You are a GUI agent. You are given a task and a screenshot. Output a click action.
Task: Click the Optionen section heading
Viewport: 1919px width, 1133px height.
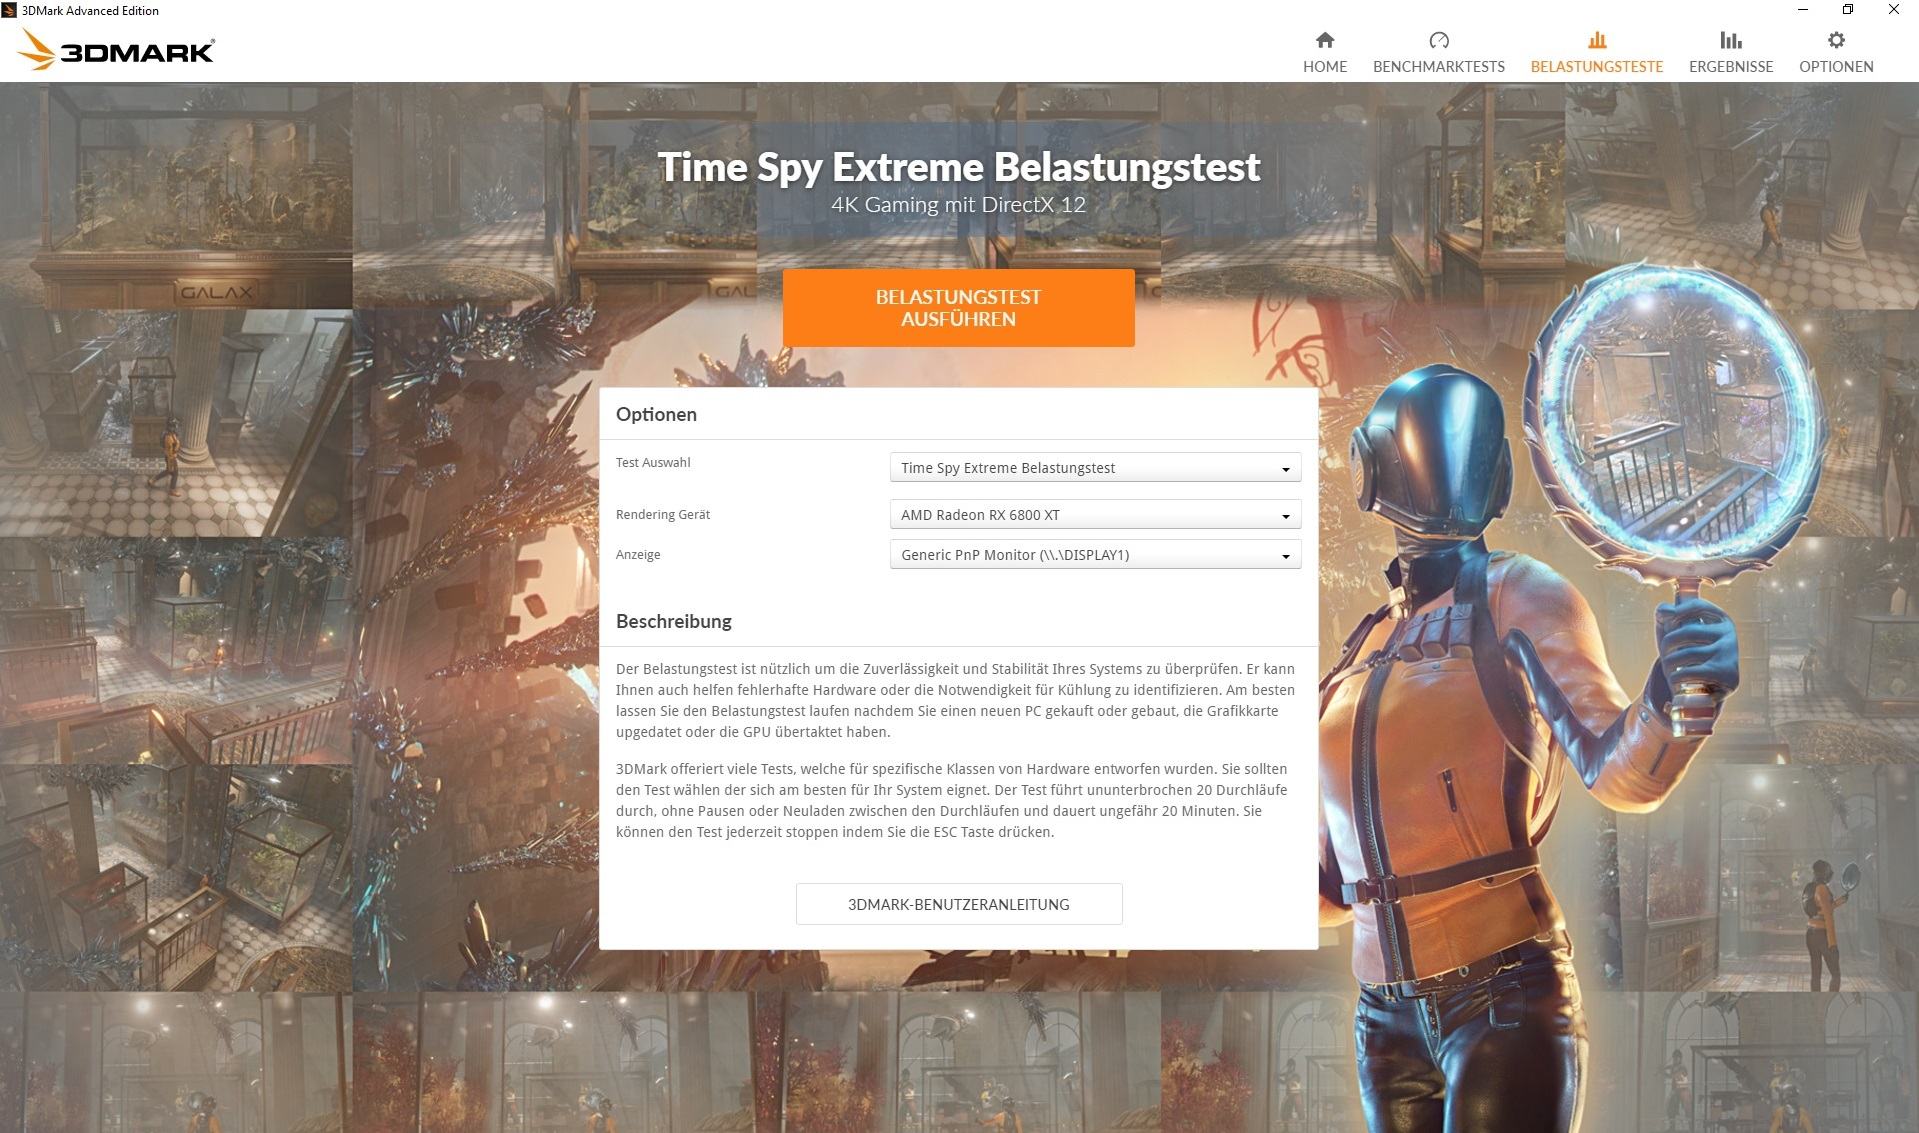656,414
